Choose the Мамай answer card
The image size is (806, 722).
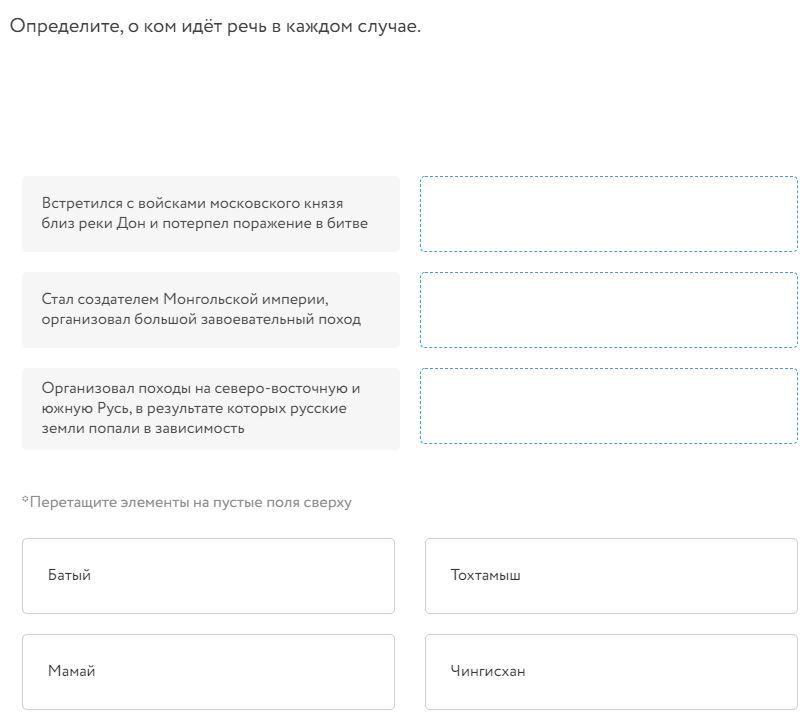208,672
